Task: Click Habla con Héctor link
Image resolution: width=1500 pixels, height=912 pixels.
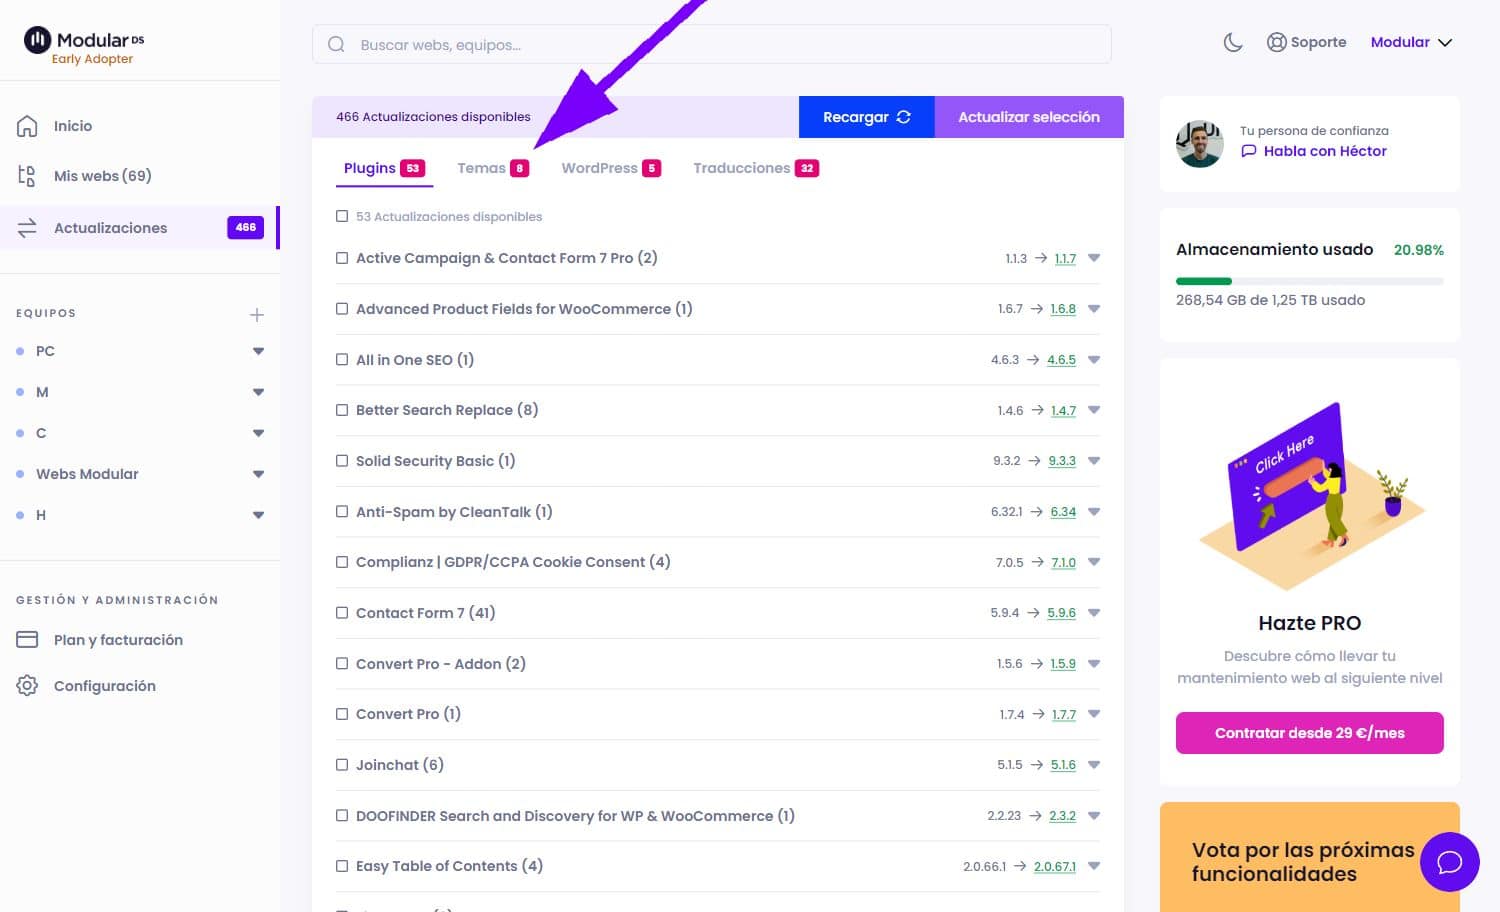Action: [1325, 151]
